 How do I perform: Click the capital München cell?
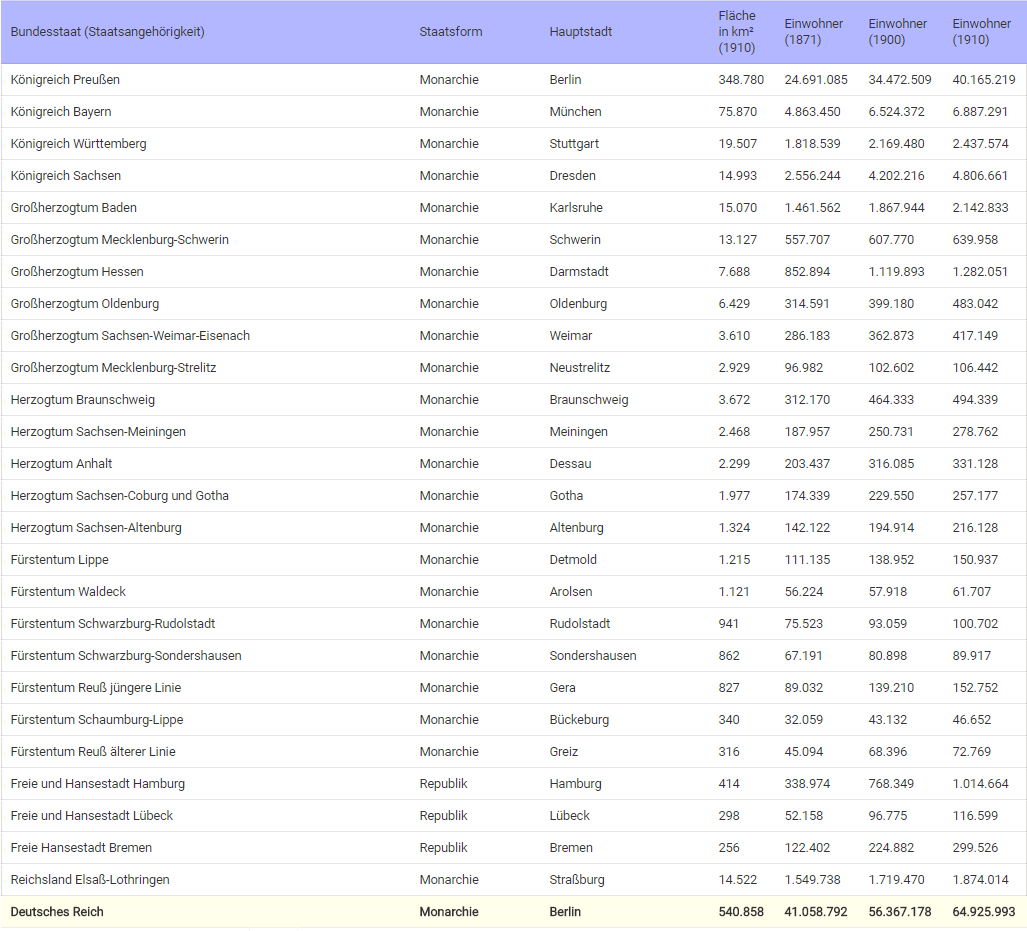(x=575, y=111)
